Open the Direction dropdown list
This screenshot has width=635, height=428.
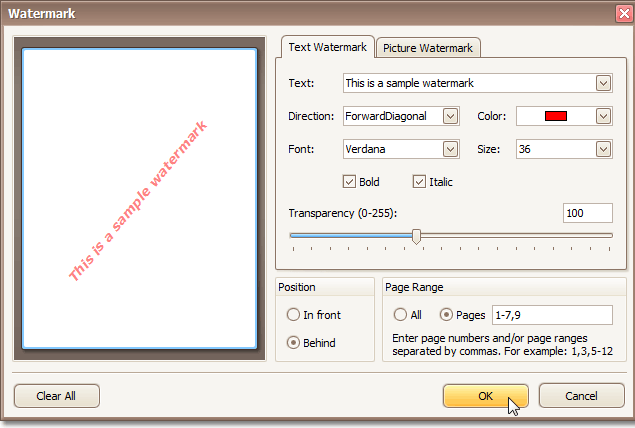450,116
